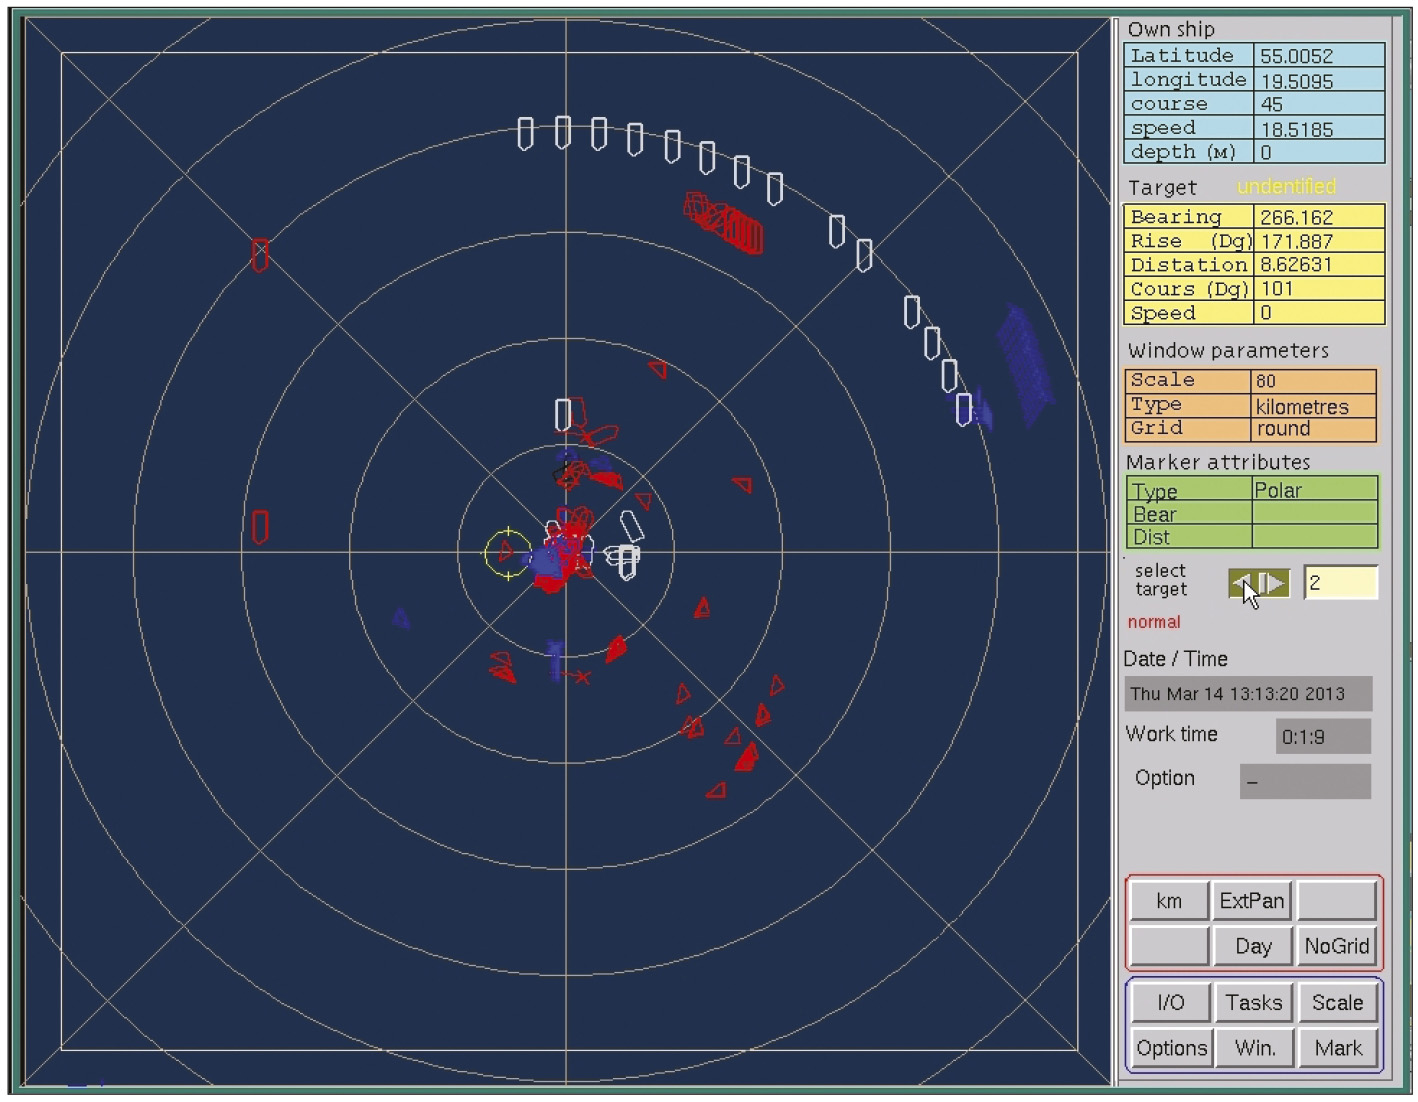Click the blank button left of Day
Viewport: 1418px width, 1102px height.
tap(1169, 946)
